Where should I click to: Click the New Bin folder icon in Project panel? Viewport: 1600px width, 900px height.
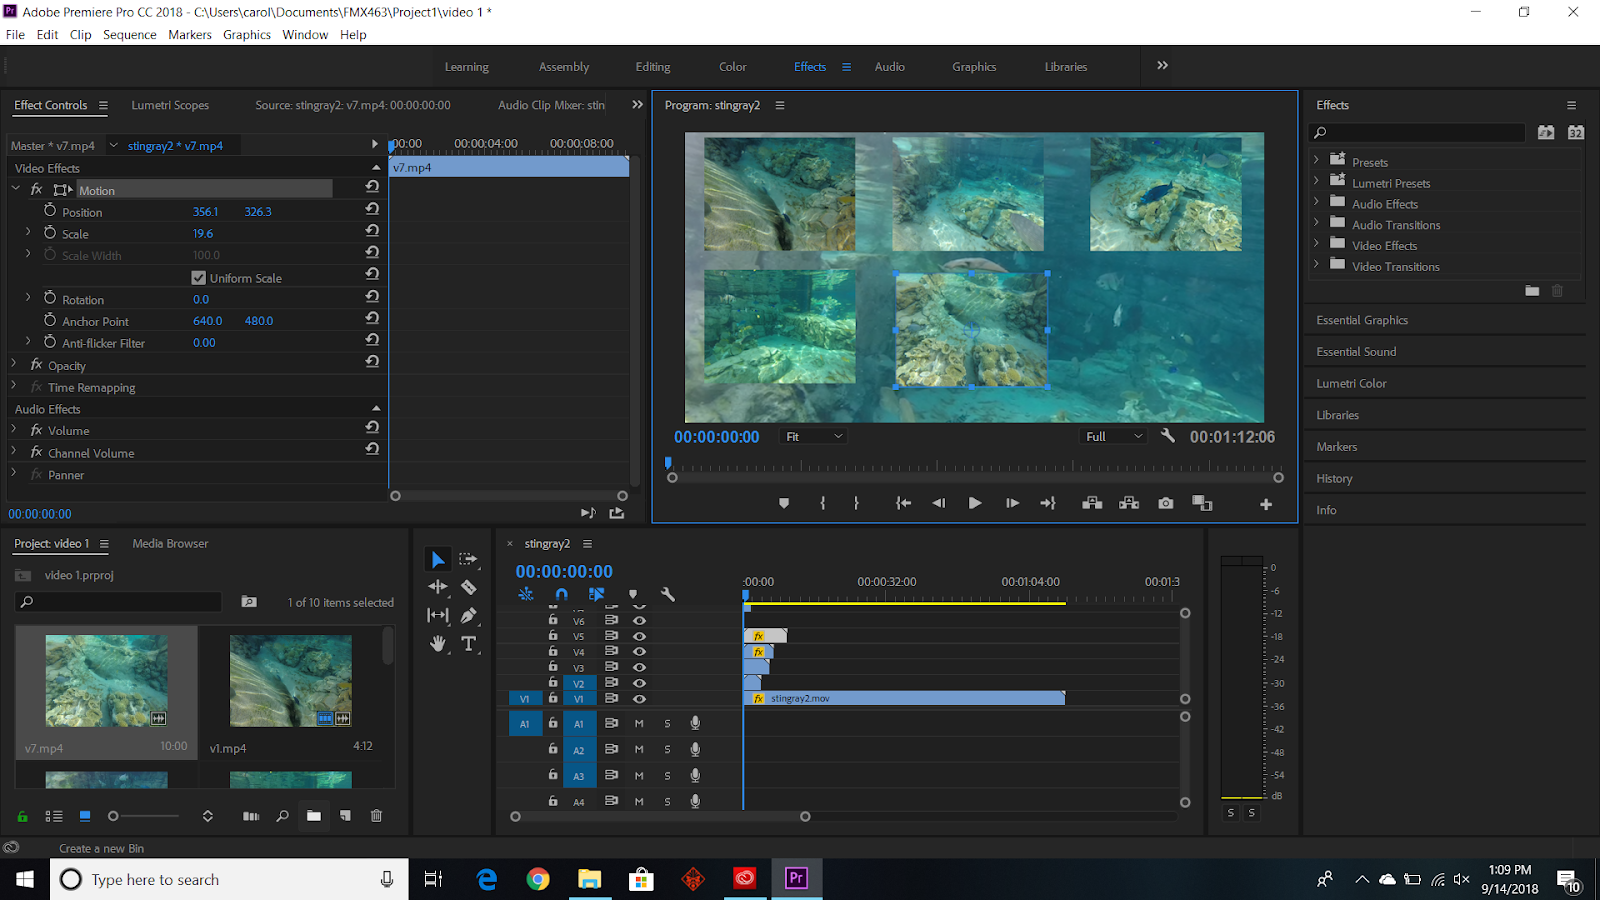coord(314,816)
